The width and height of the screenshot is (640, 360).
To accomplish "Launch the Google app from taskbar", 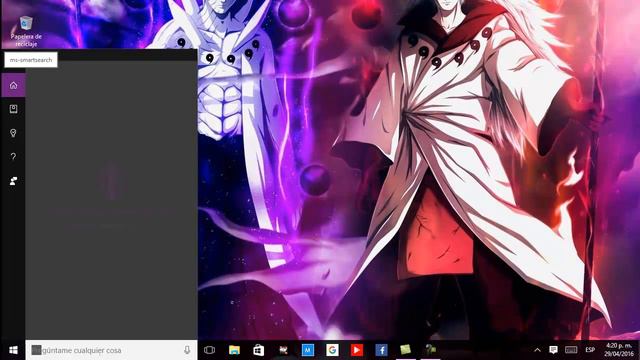I will point(332,350).
